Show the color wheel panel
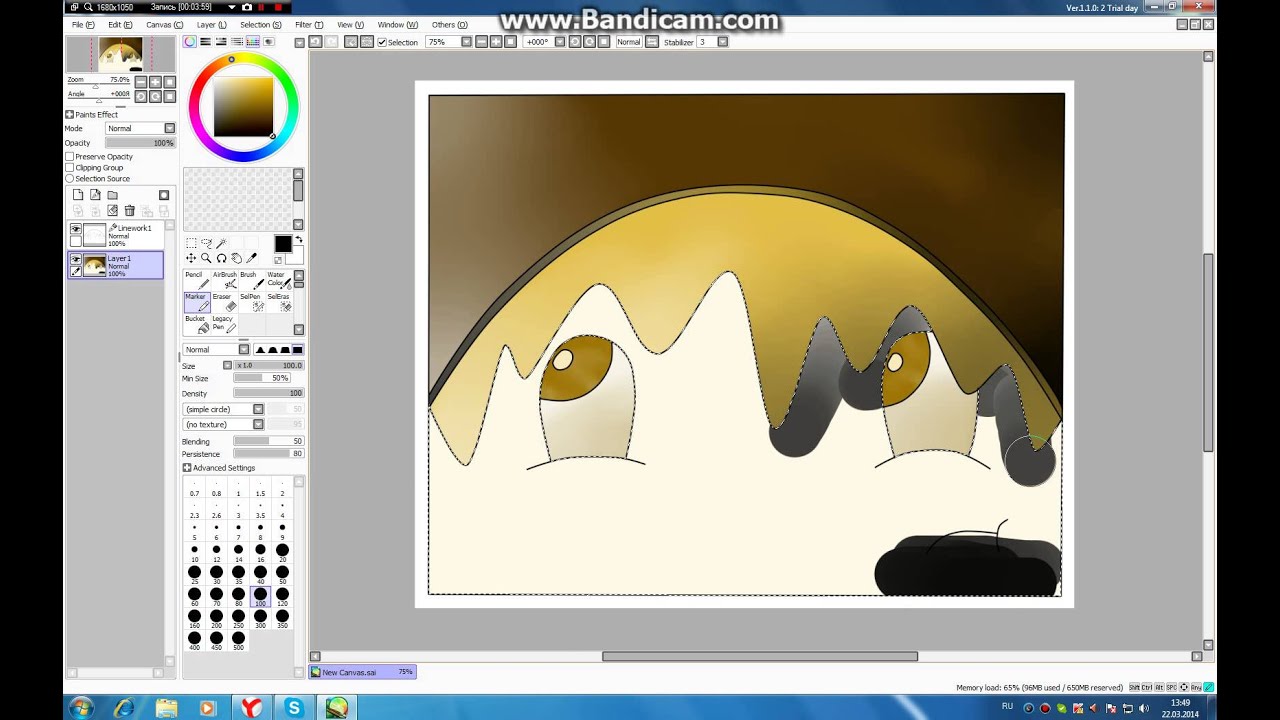Viewport: 1280px width, 720px height. [189, 42]
